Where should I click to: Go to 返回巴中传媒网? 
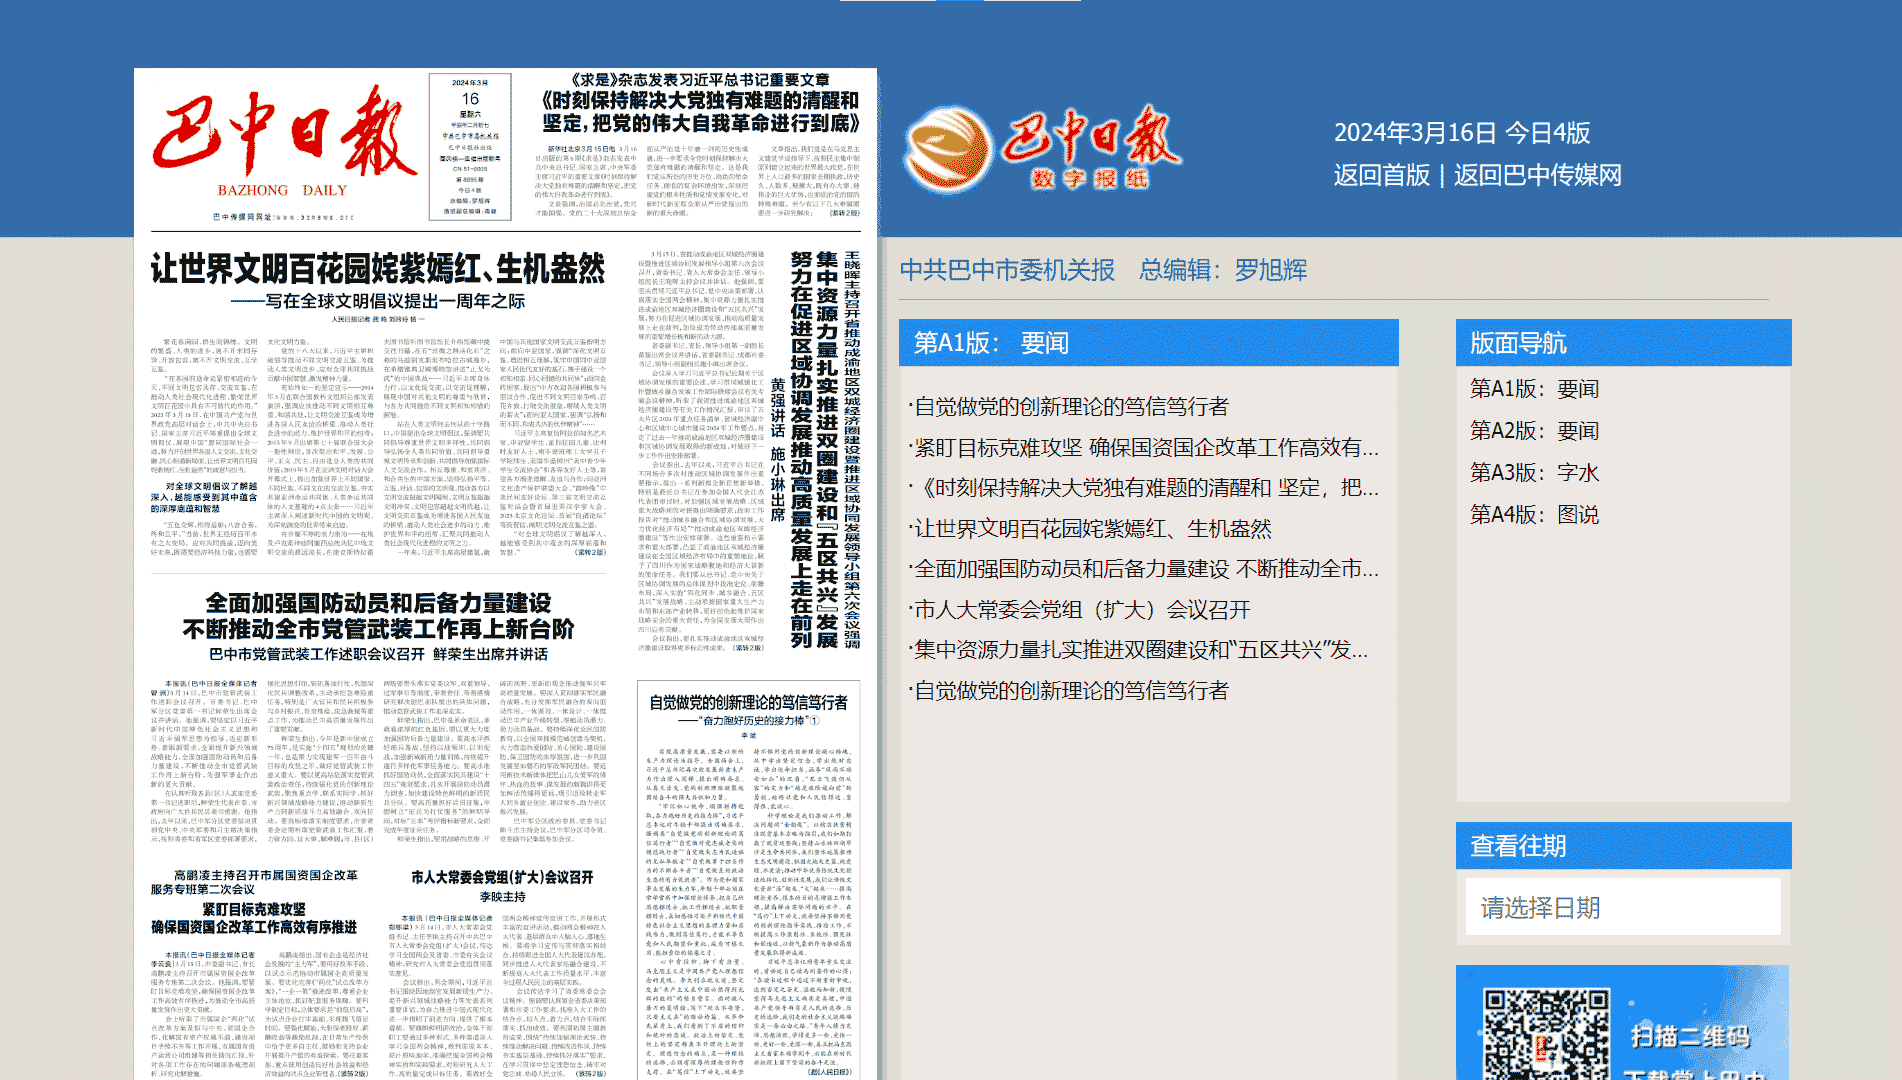1537,175
